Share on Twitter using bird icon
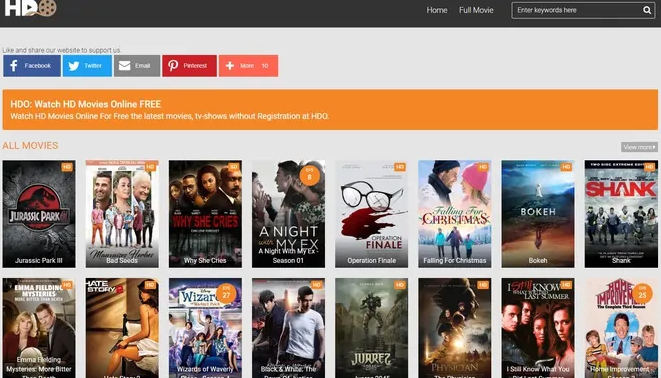661x378 pixels. click(87, 66)
